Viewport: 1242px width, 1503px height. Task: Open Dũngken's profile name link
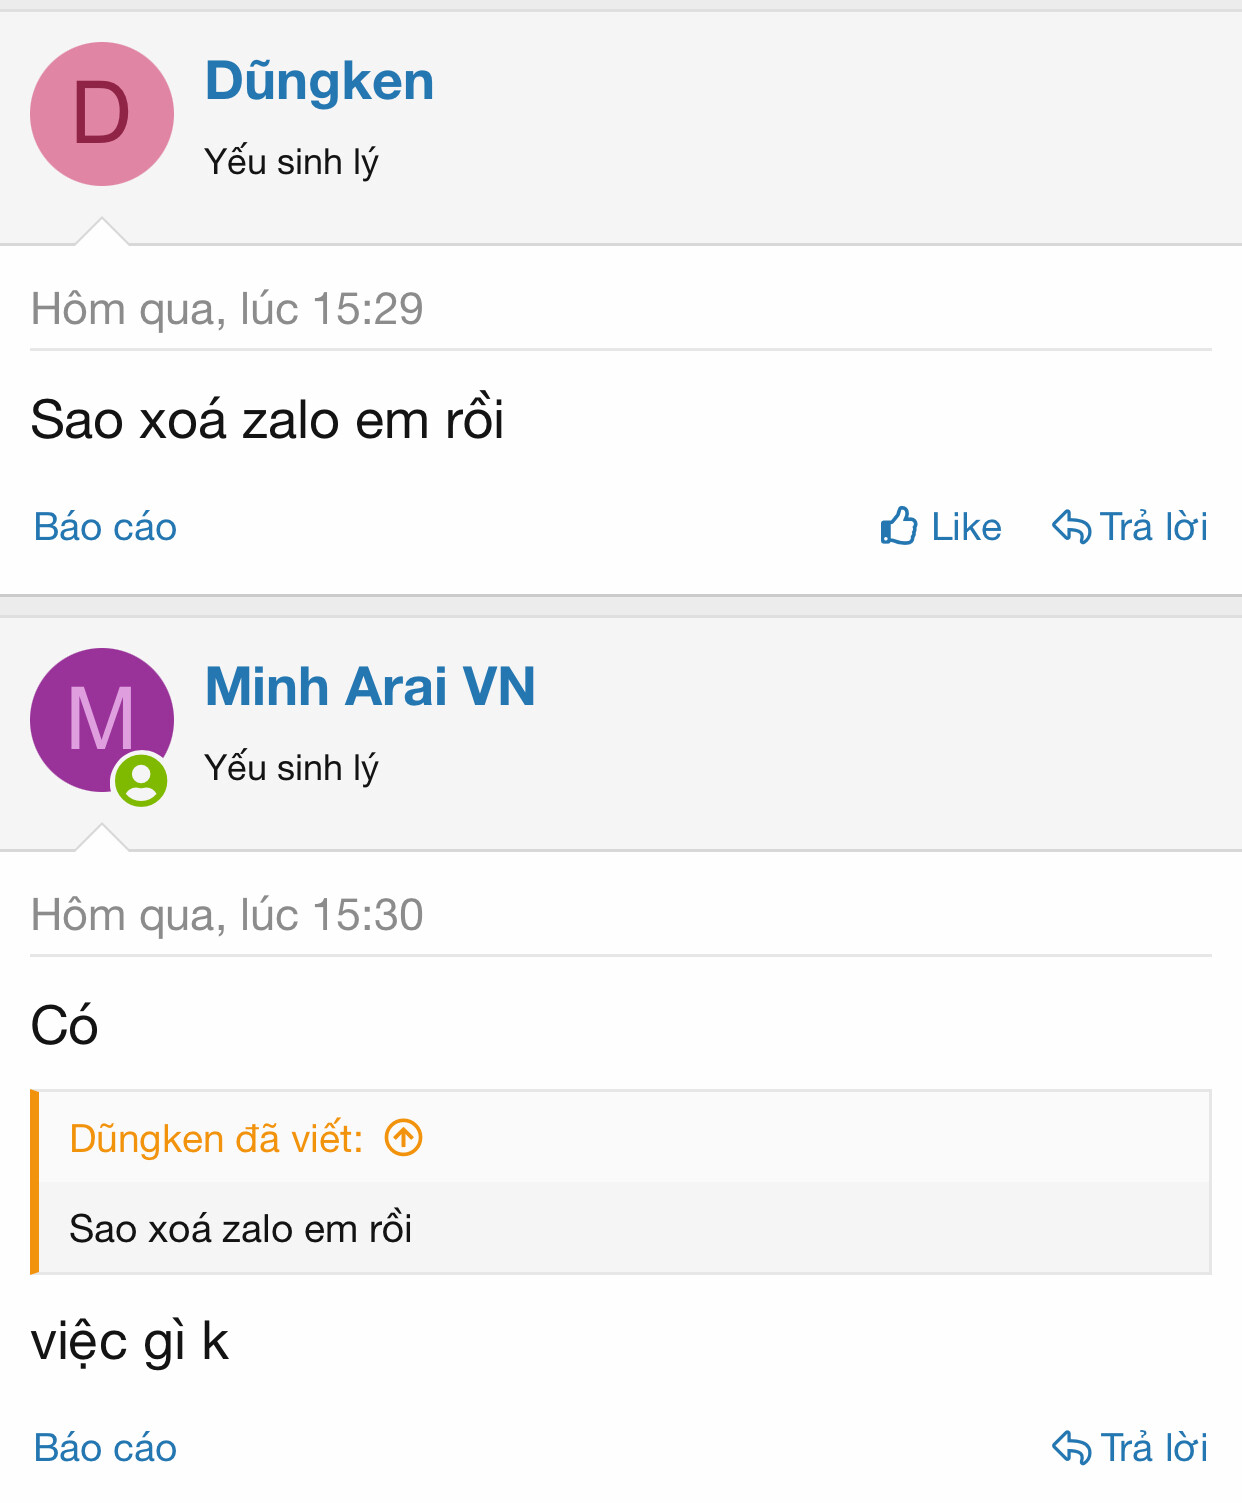319,80
